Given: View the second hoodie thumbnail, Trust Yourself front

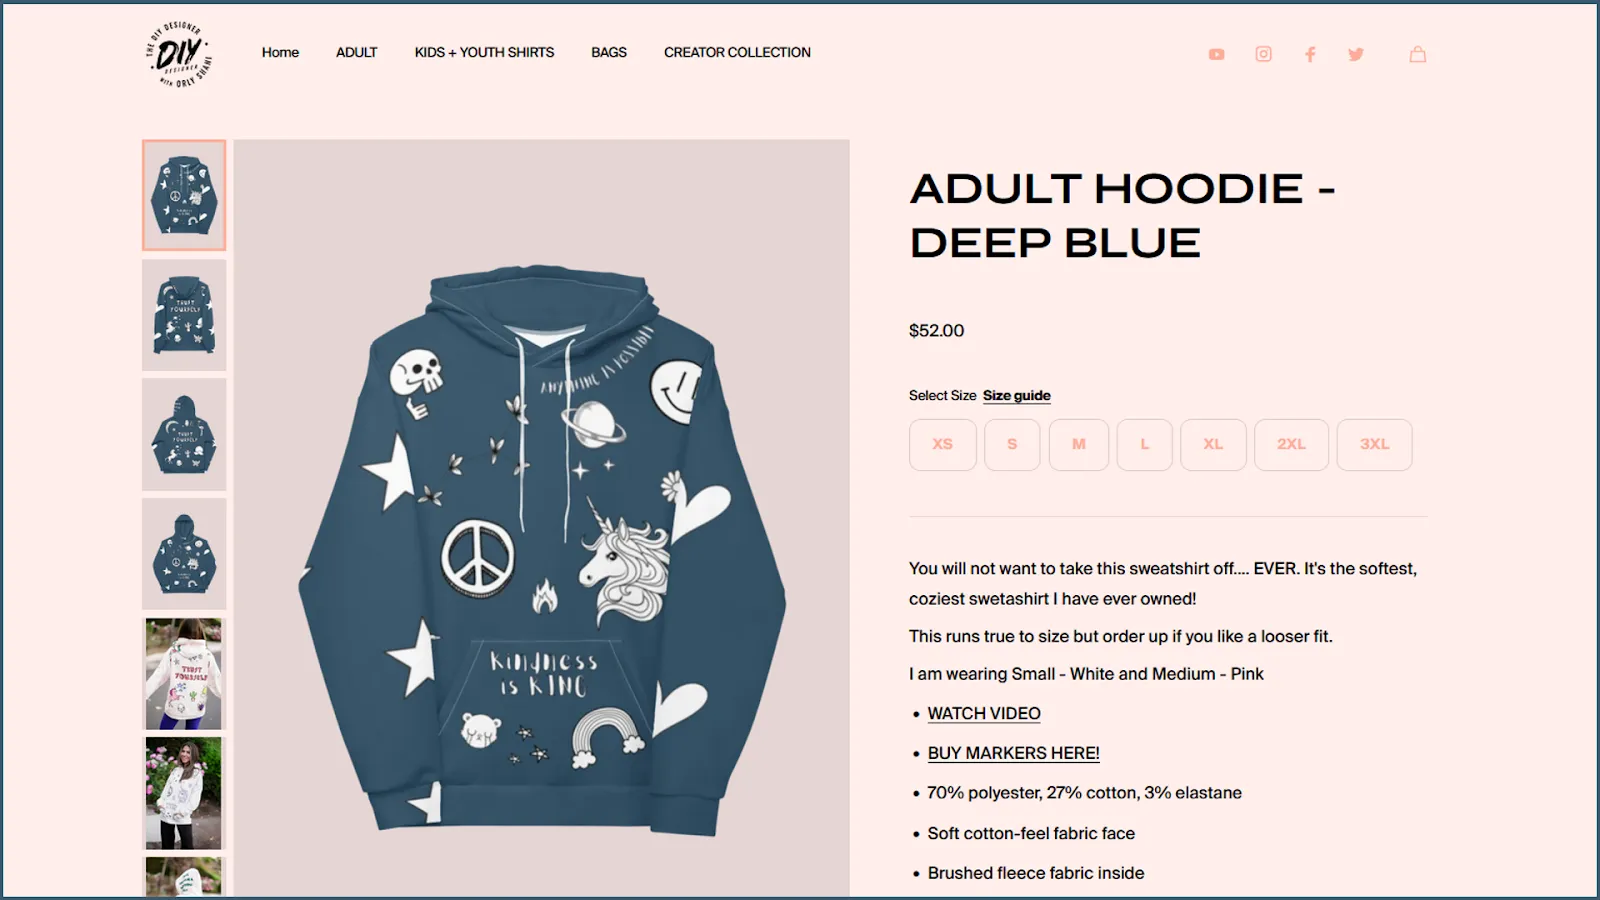Looking at the screenshot, I should [184, 315].
